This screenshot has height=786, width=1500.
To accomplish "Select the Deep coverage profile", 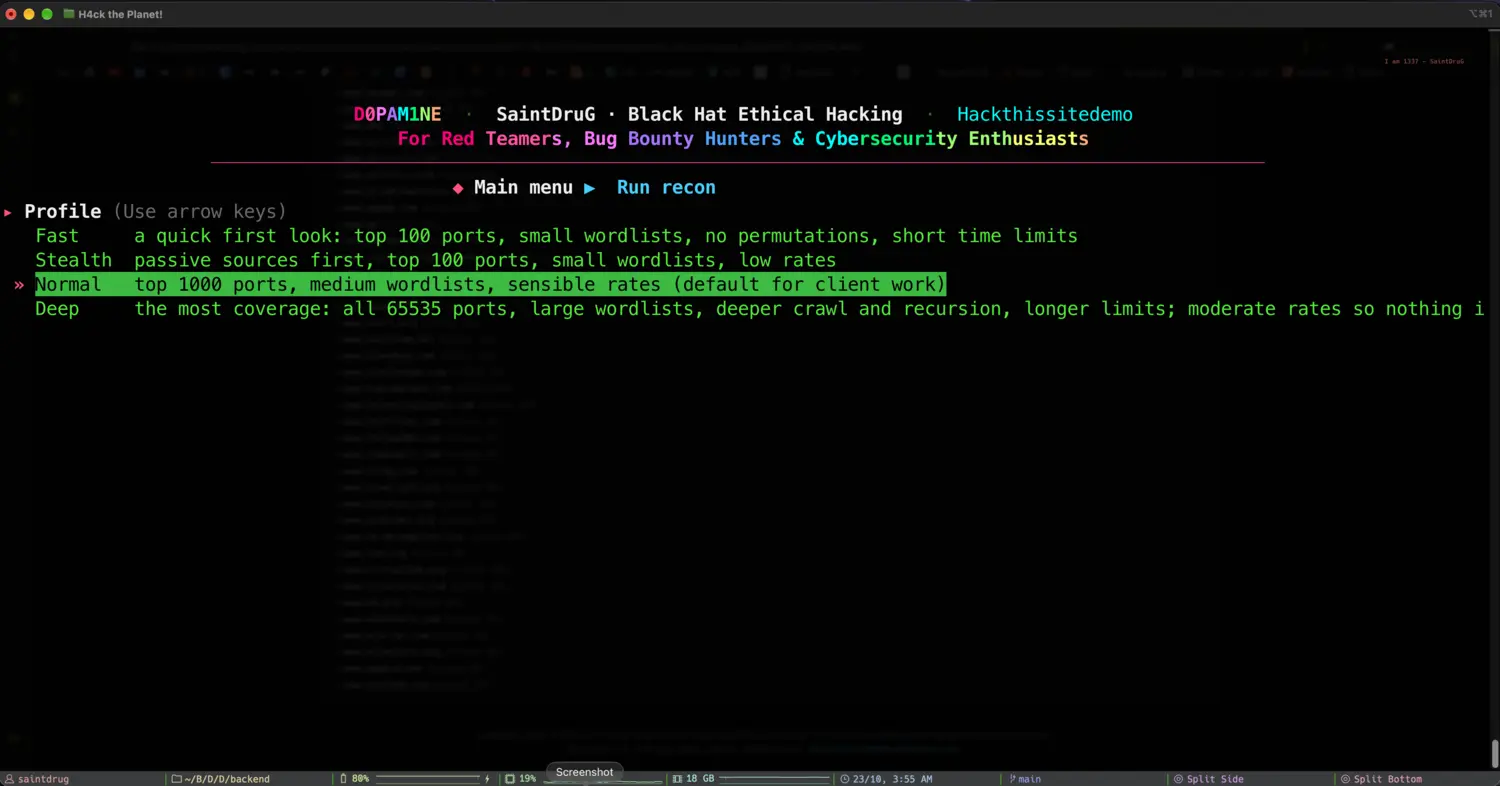I will (759, 309).
